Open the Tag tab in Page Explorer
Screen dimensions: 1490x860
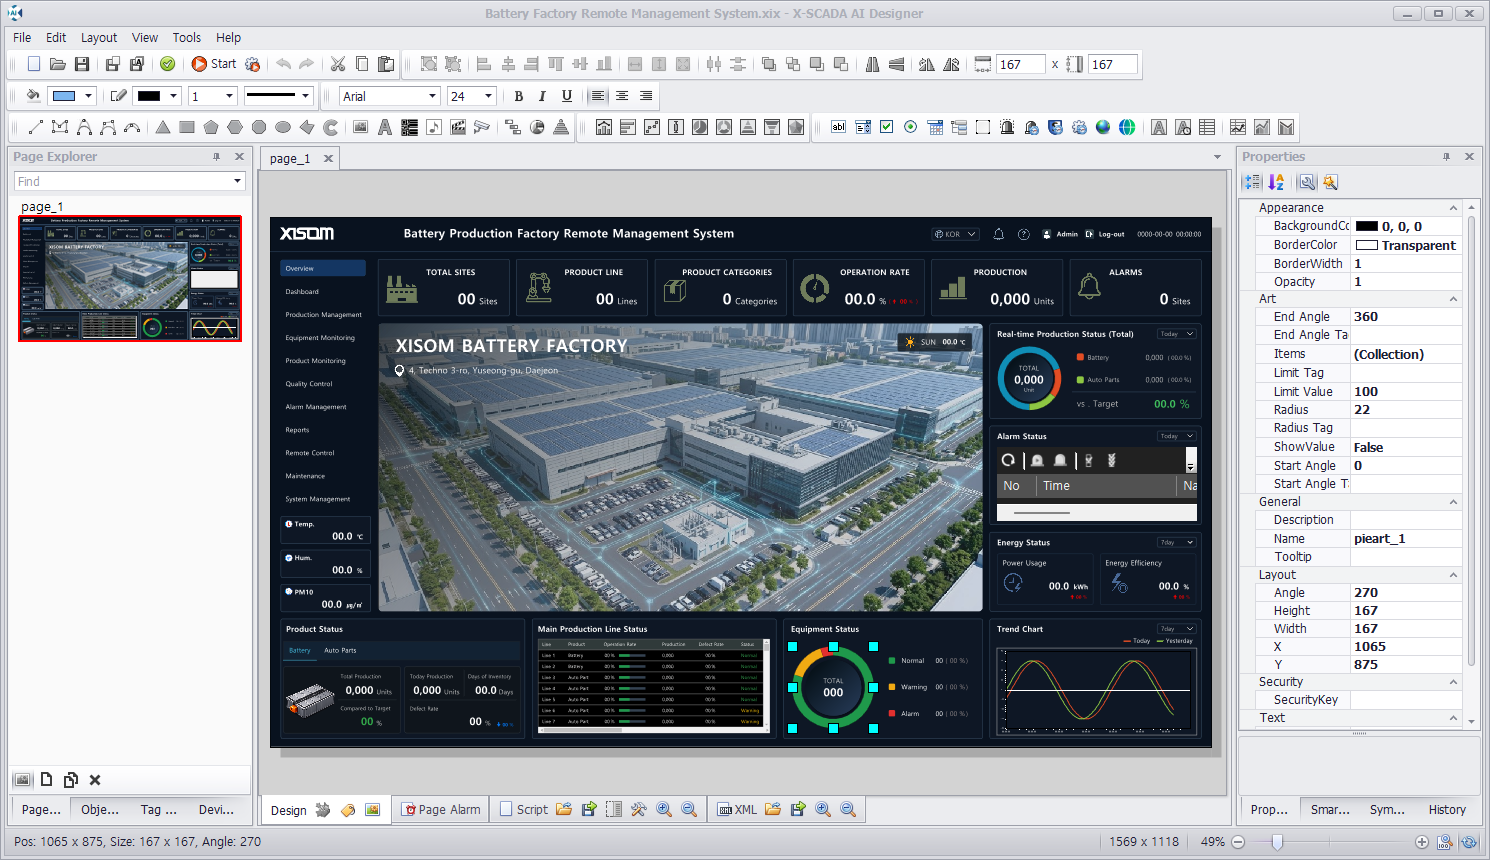tap(158, 809)
